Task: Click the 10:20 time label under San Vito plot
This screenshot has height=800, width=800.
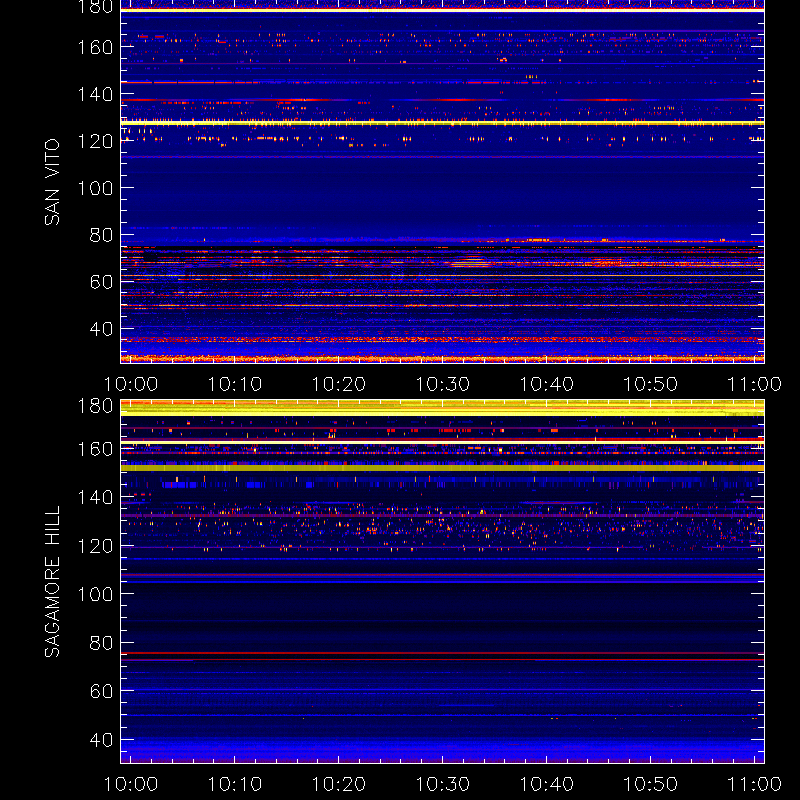Action: point(339,384)
